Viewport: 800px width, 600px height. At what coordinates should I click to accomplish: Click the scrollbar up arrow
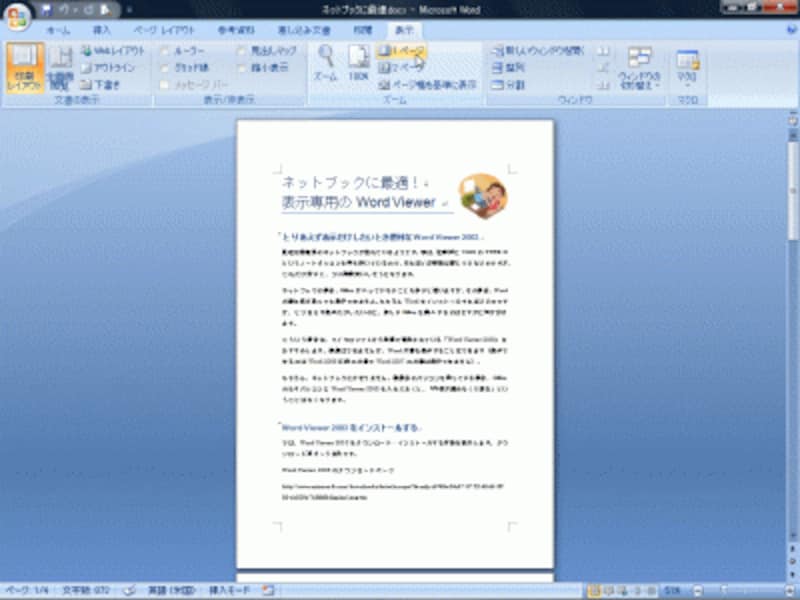[793, 135]
